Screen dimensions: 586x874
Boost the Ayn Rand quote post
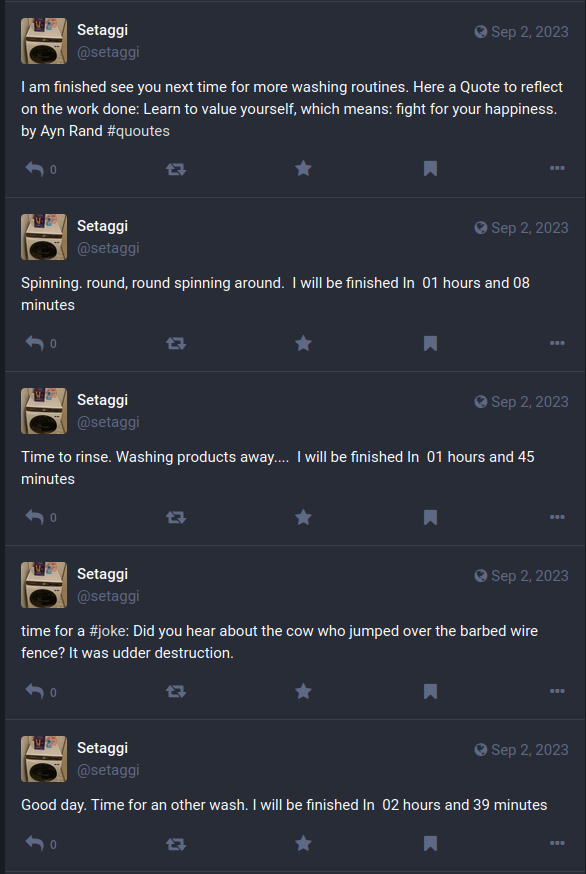click(x=176, y=169)
